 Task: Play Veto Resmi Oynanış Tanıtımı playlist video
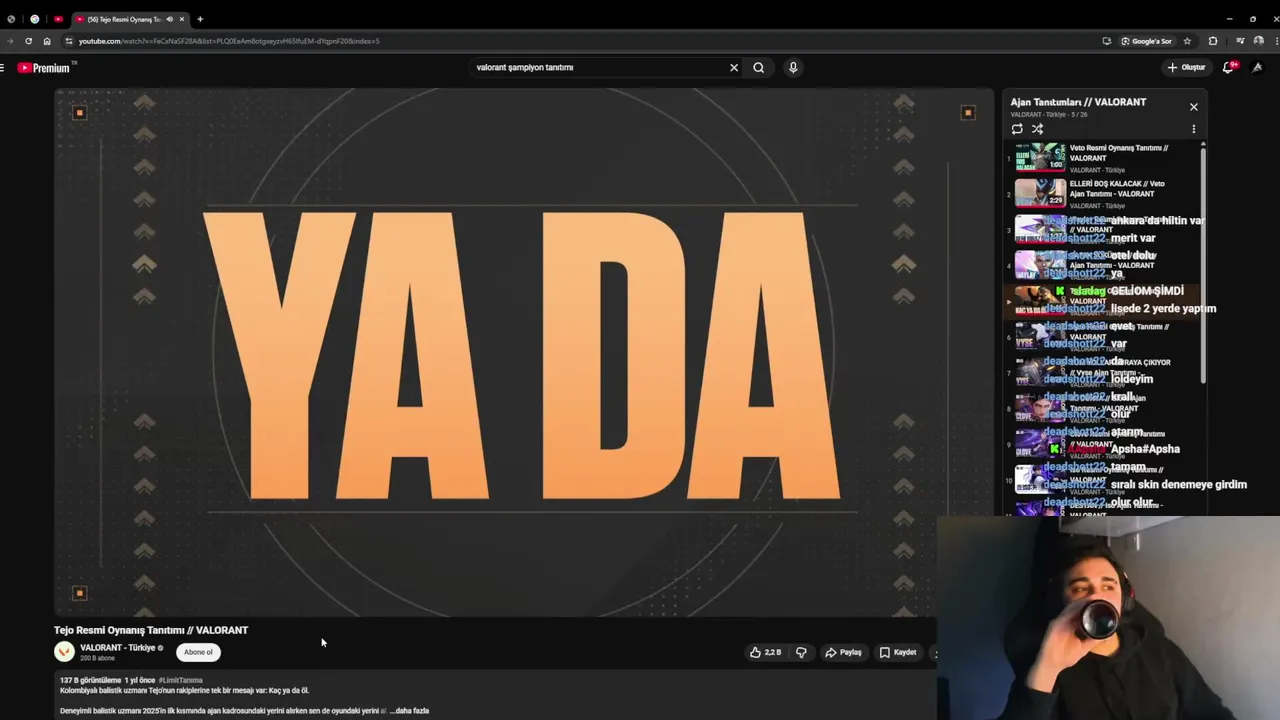point(1104,158)
